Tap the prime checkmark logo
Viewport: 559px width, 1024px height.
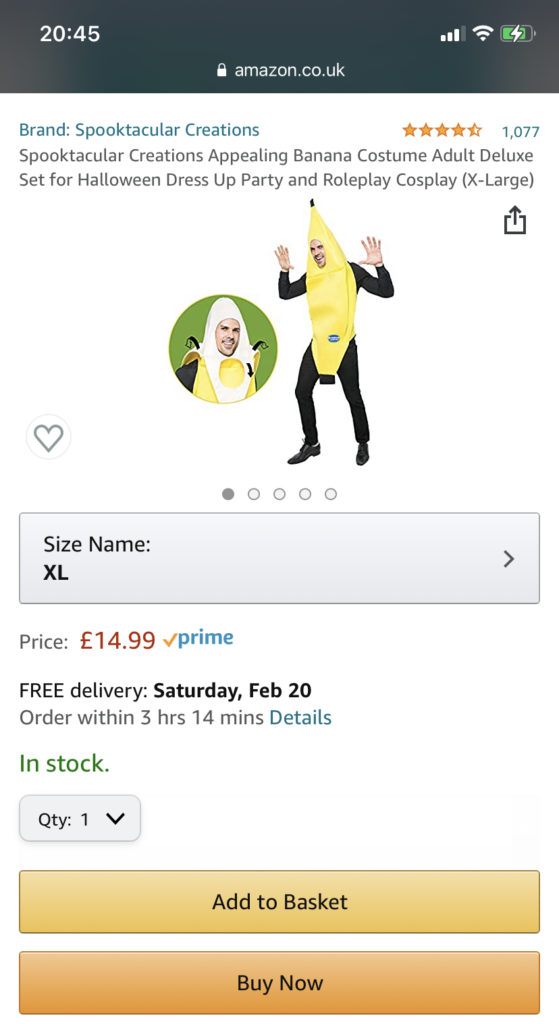198,638
